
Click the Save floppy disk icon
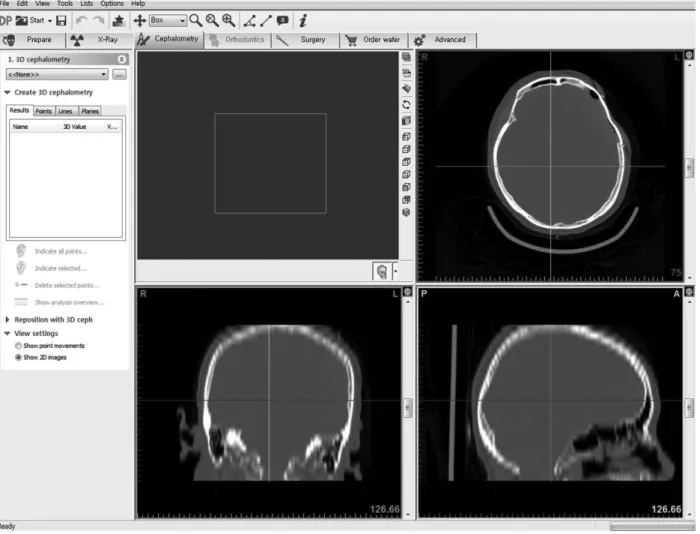point(61,21)
